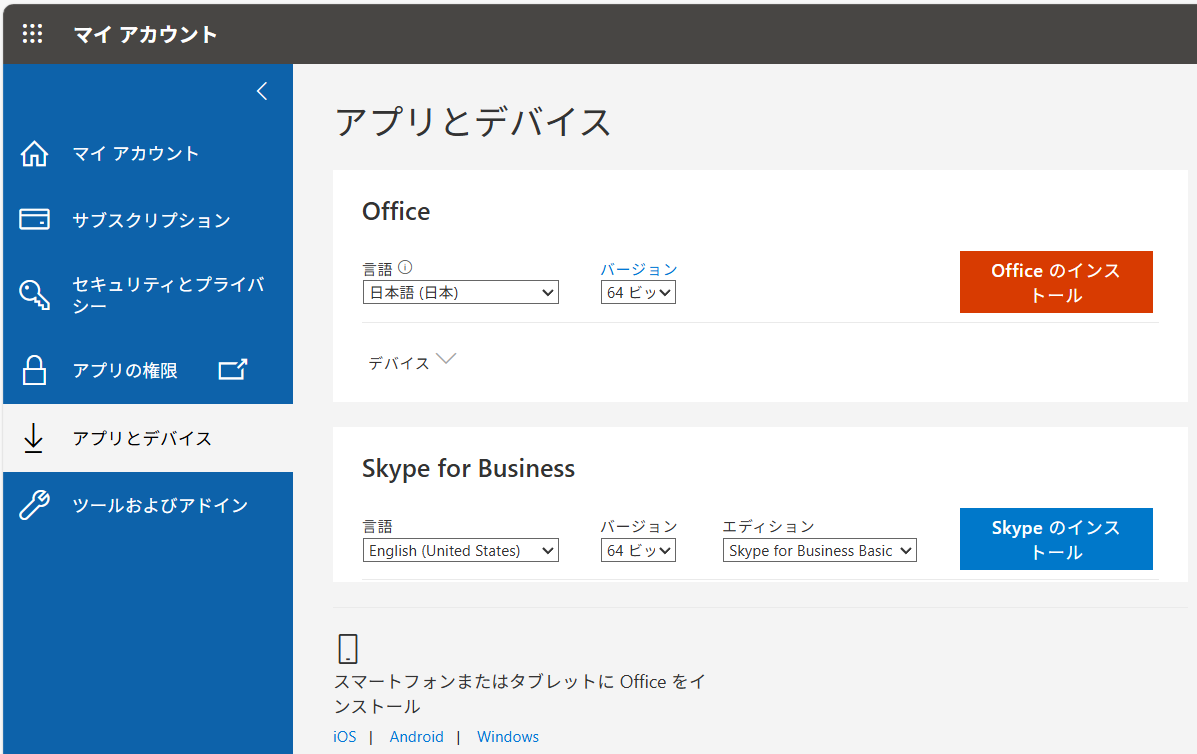Click the アプリとデバイス page heading

[473, 122]
